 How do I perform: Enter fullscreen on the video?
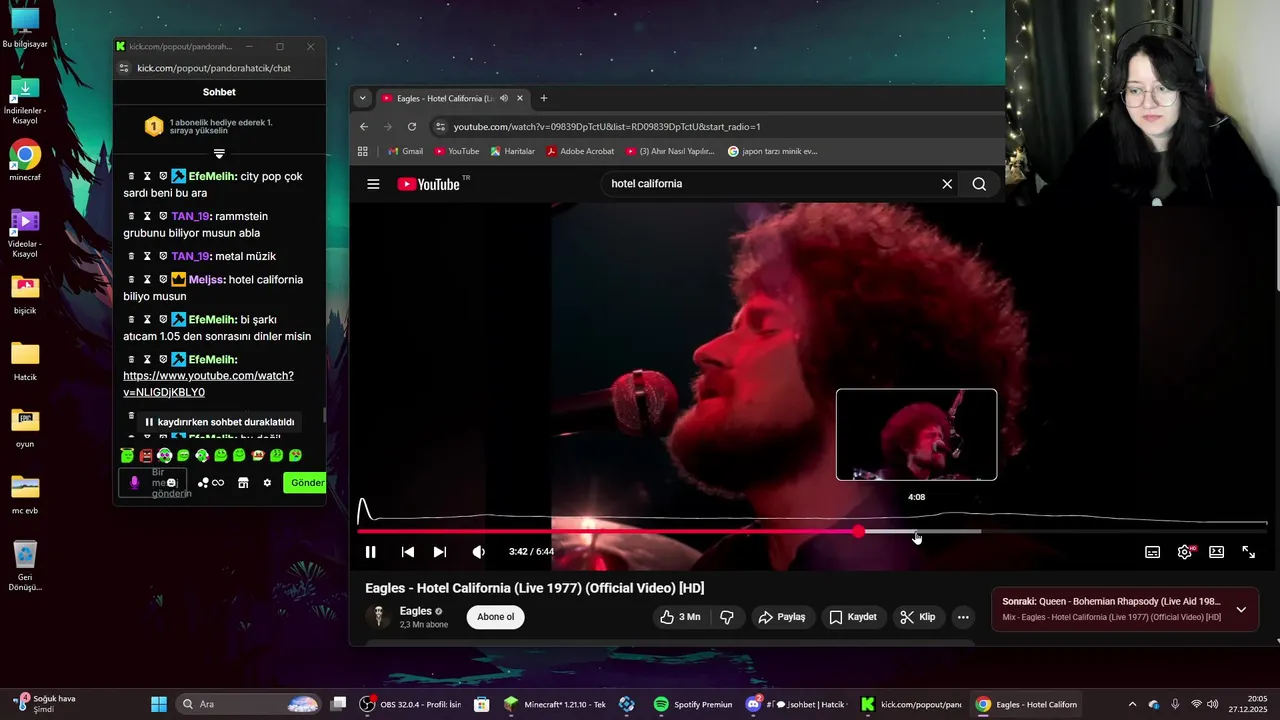tap(1248, 552)
